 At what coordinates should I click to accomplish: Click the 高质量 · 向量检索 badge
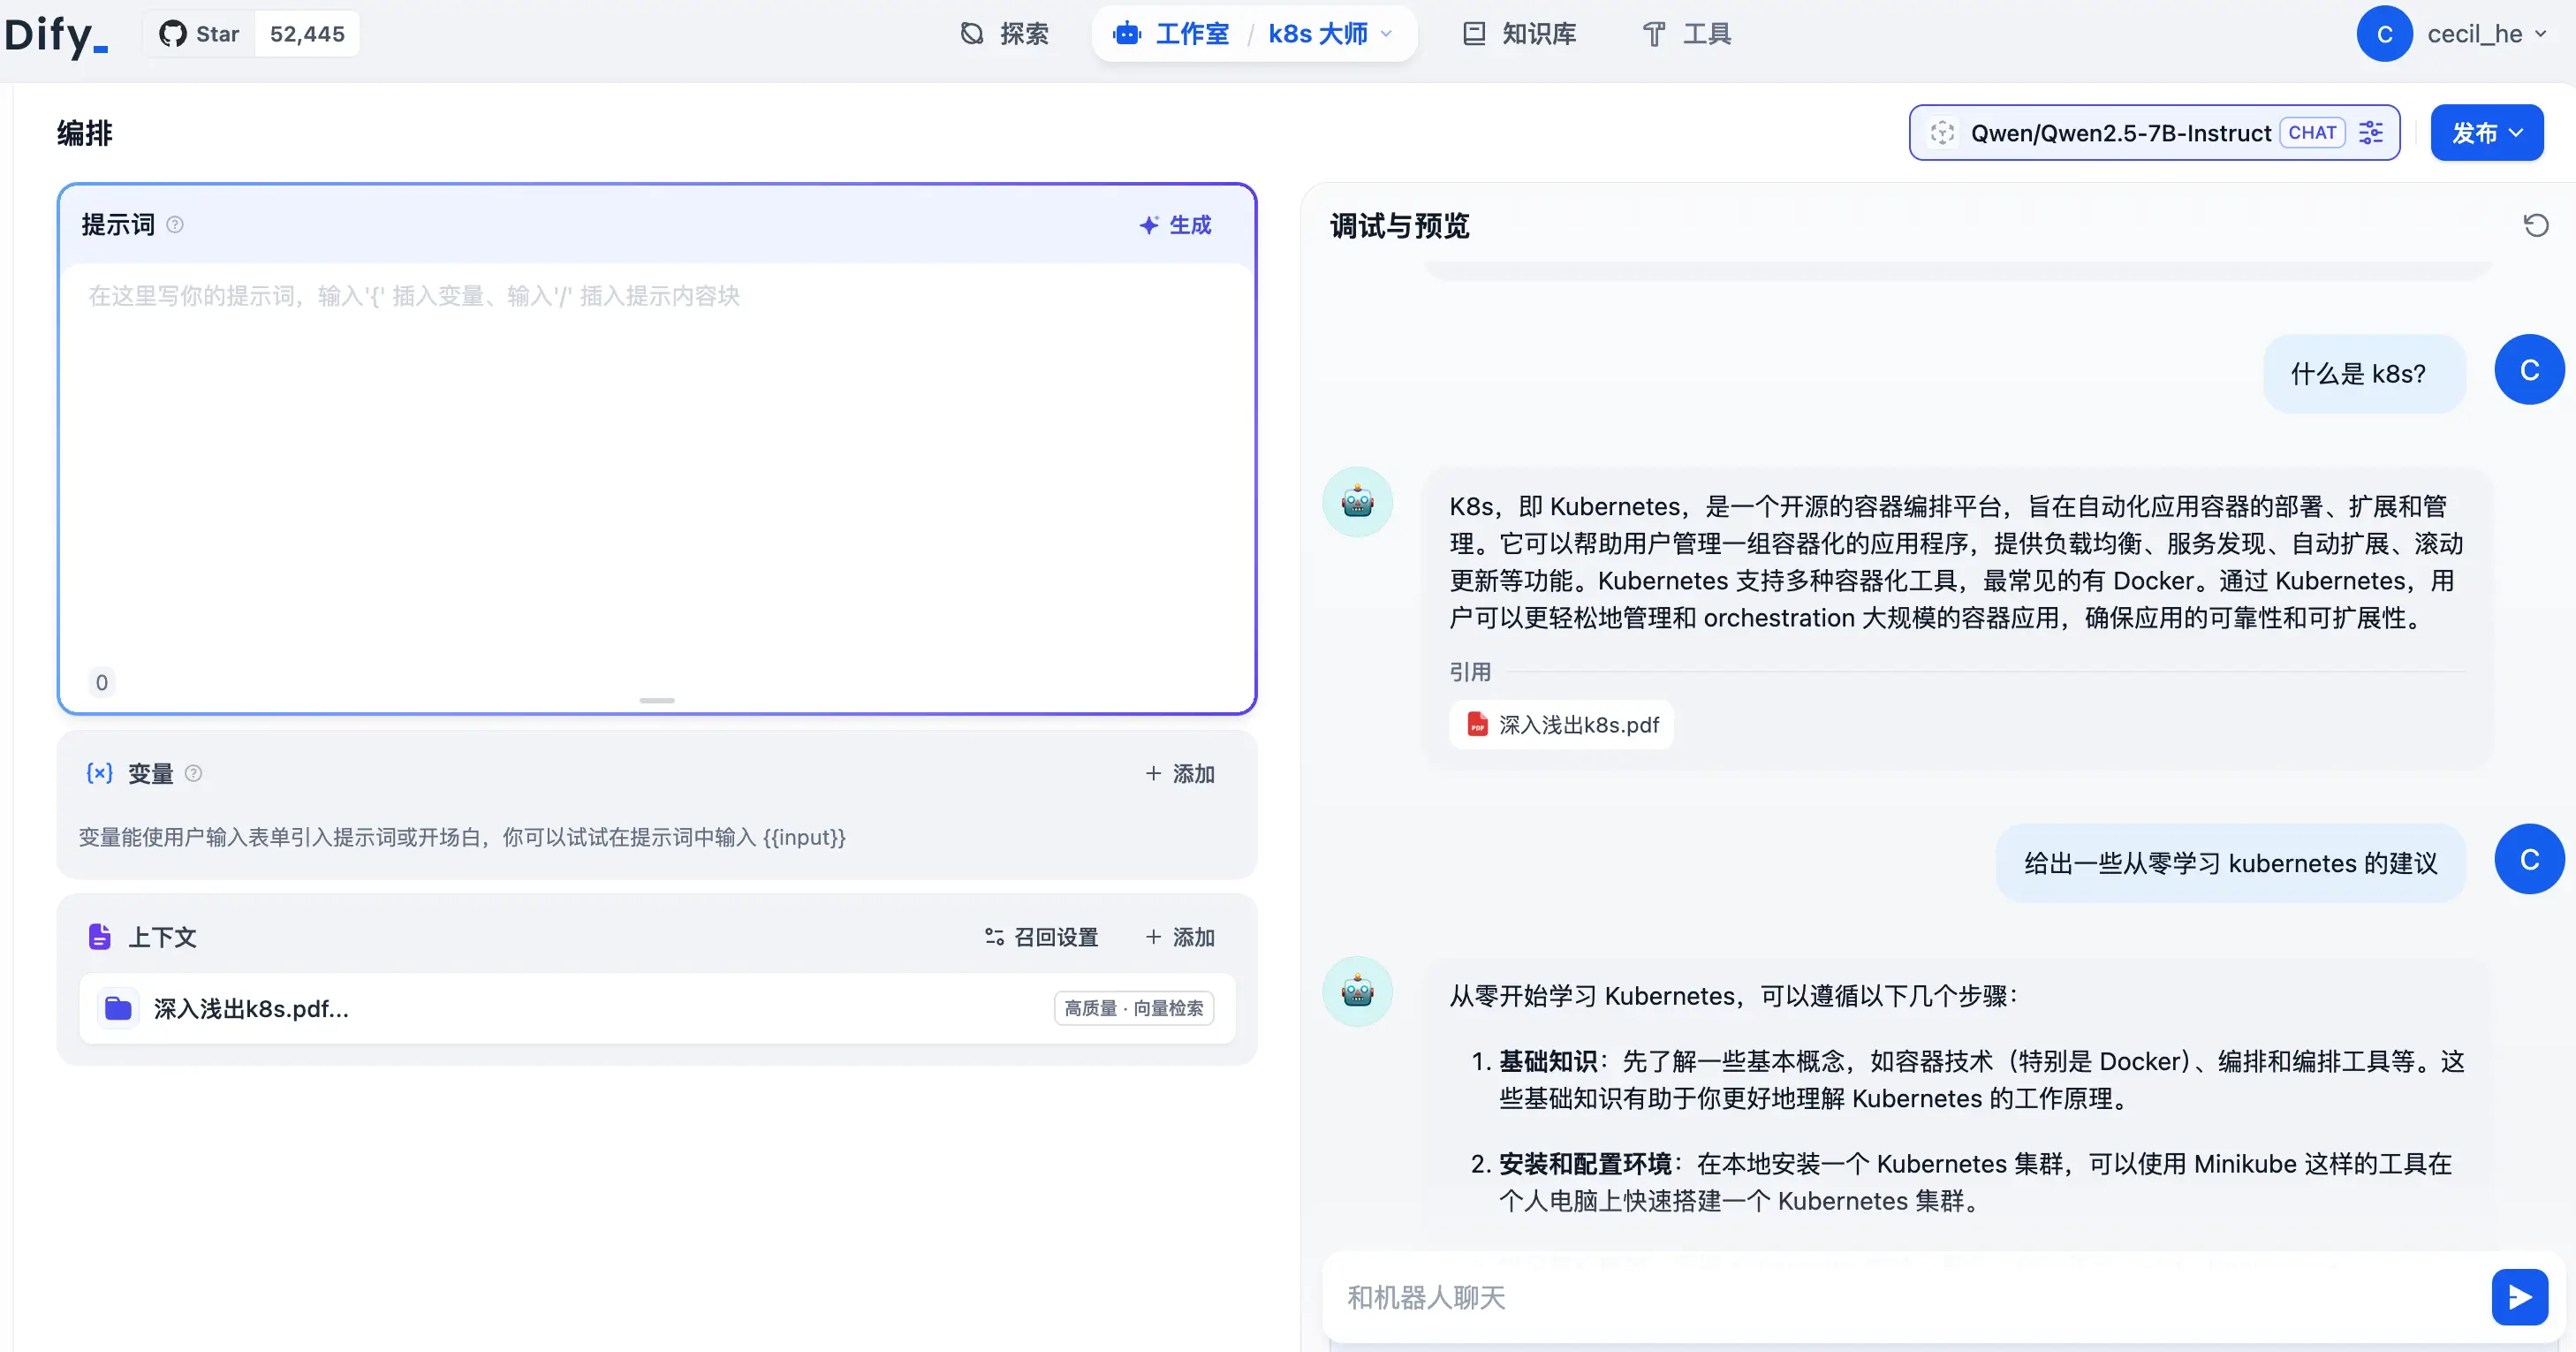point(1134,1008)
